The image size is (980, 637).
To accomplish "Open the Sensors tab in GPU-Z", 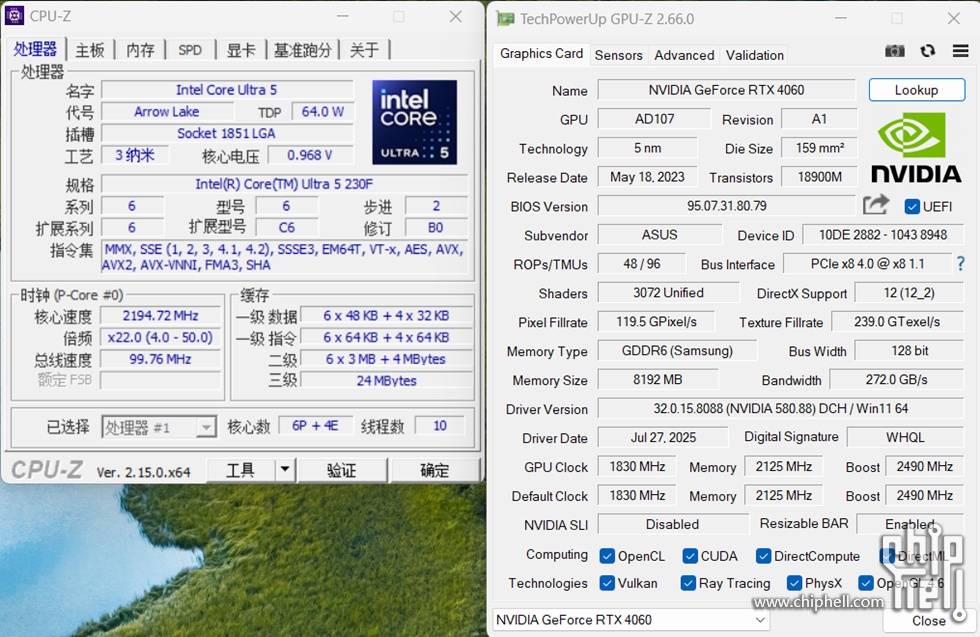I will pyautogui.click(x=618, y=55).
